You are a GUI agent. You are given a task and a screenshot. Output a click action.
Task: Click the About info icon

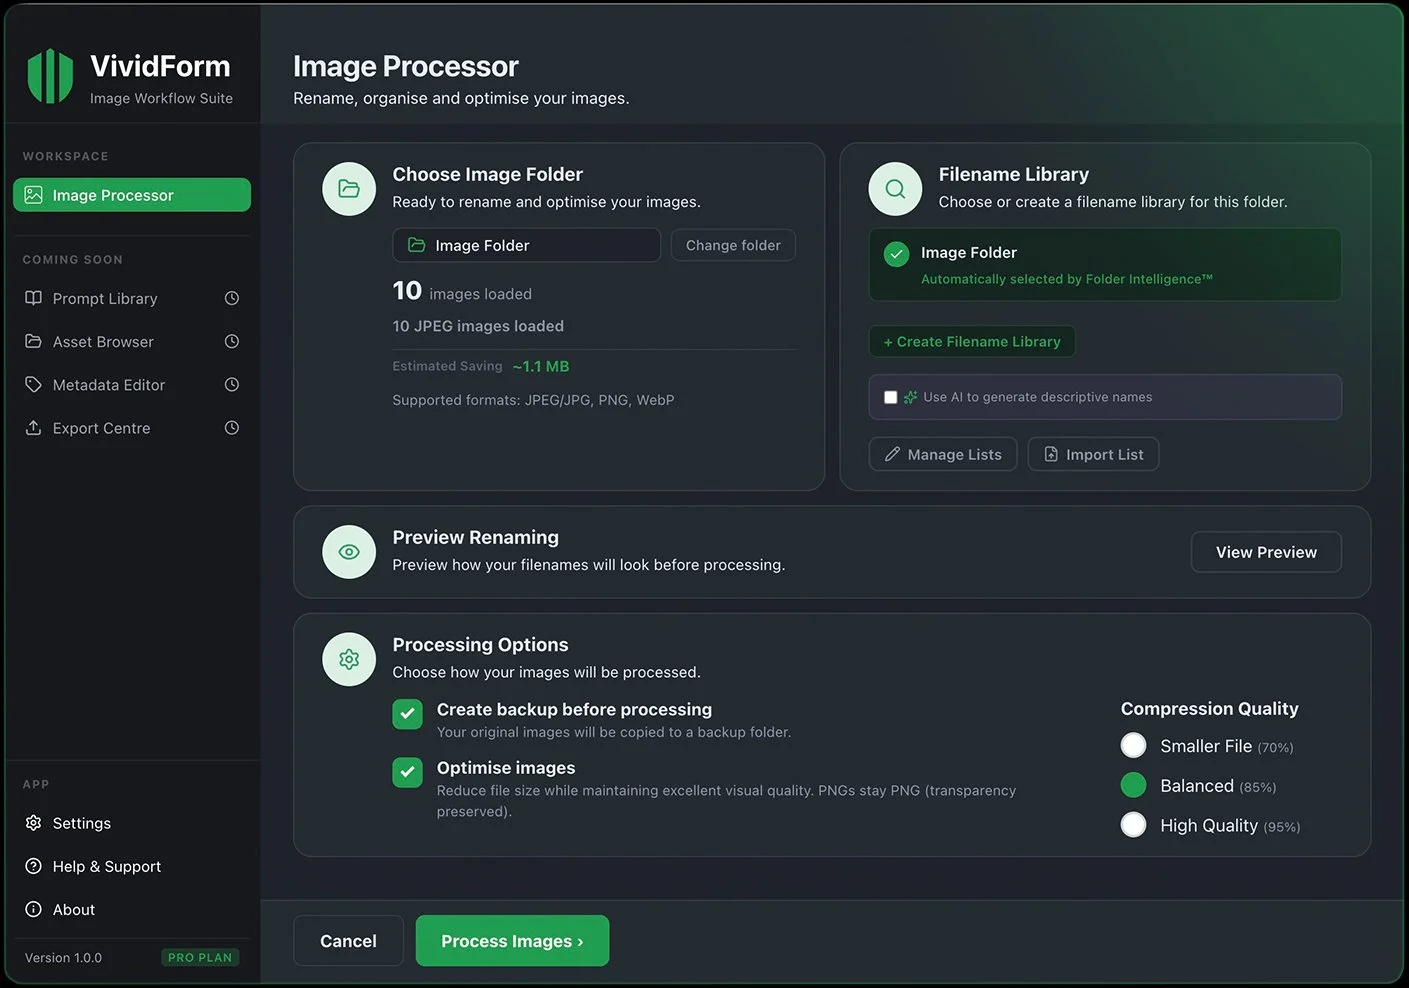(33, 909)
